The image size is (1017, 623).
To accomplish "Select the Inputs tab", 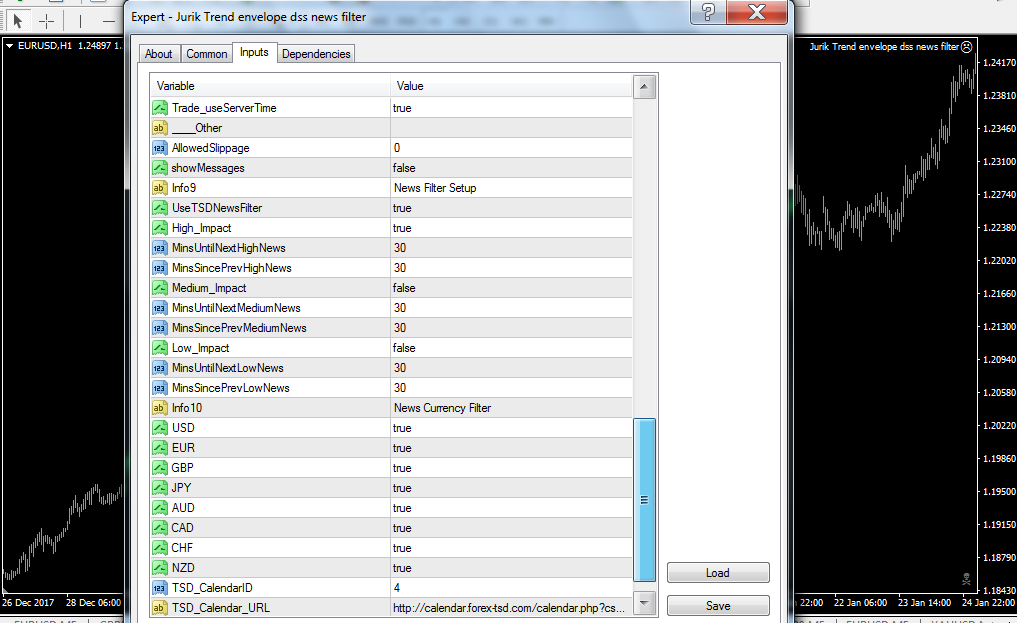I will (254, 53).
